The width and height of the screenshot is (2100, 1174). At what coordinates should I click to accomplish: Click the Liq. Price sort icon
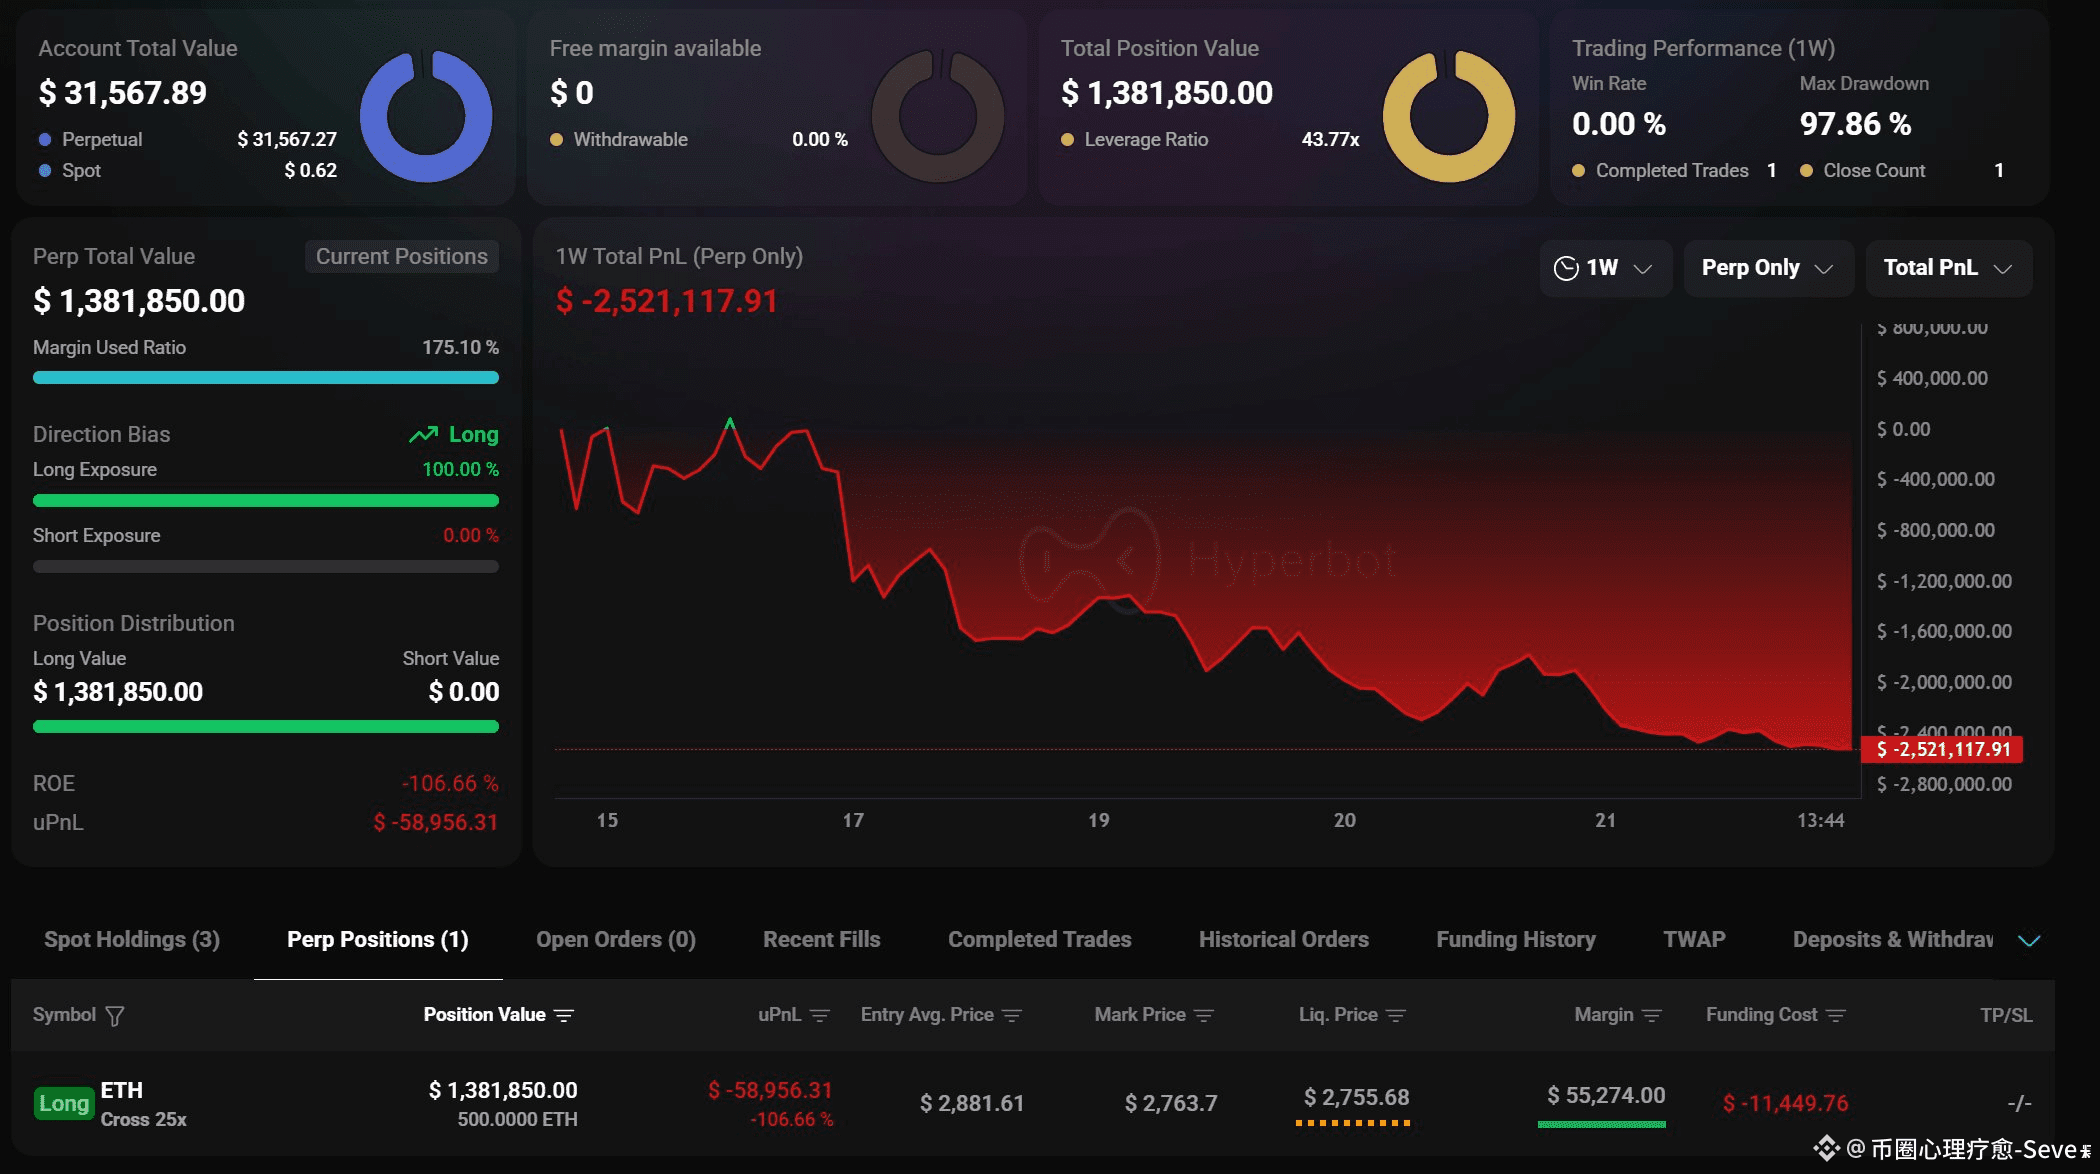tap(1396, 1016)
